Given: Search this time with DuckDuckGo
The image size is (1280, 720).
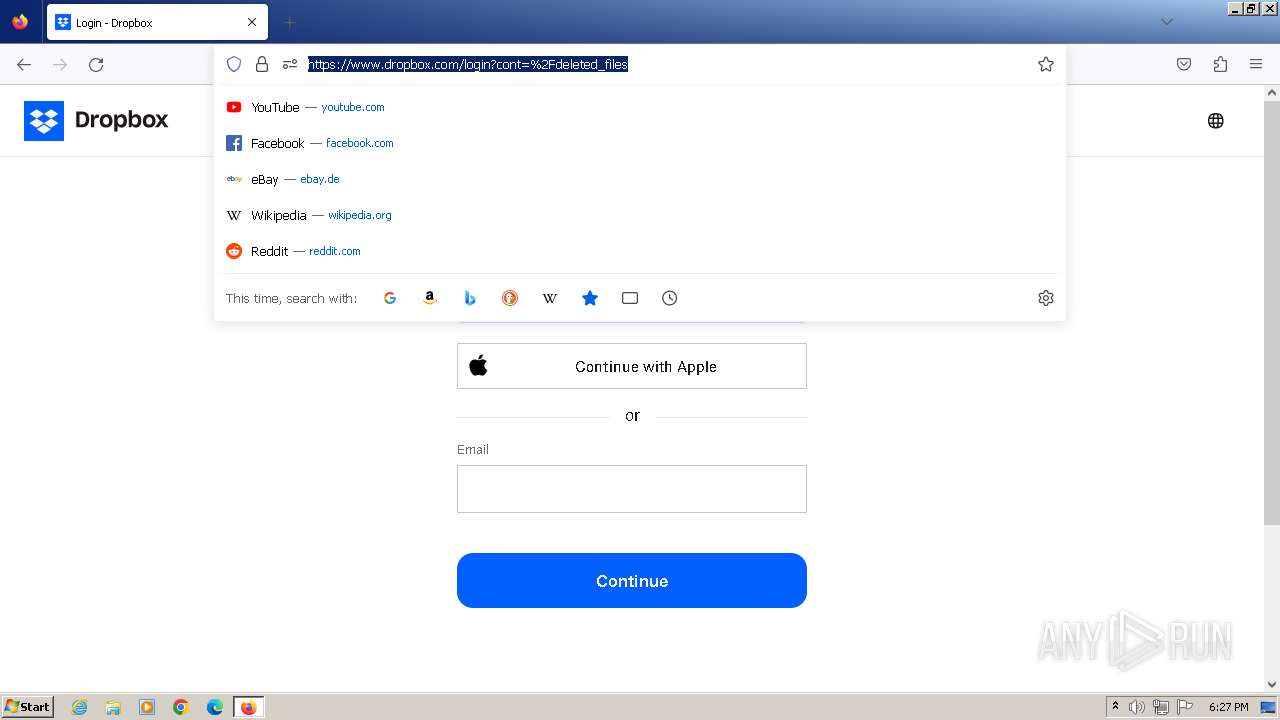Looking at the screenshot, I should [x=510, y=298].
